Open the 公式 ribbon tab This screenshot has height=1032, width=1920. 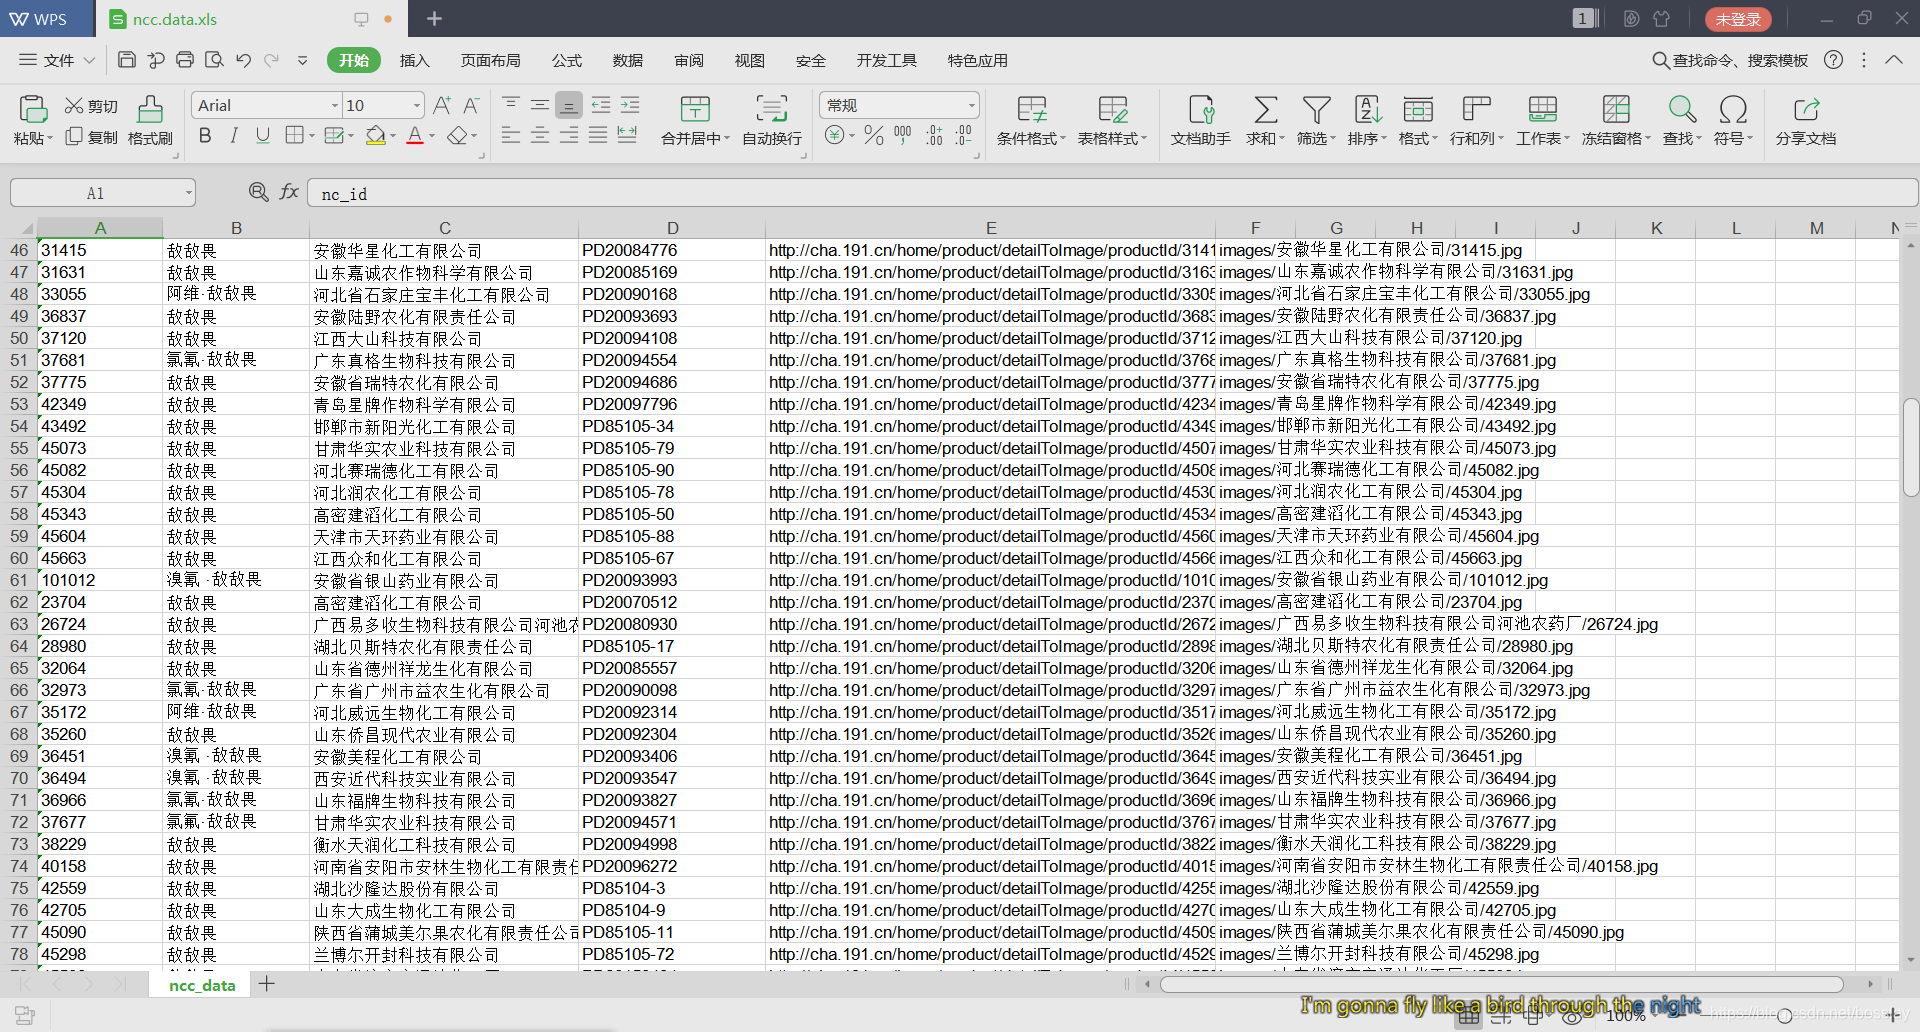(x=567, y=60)
